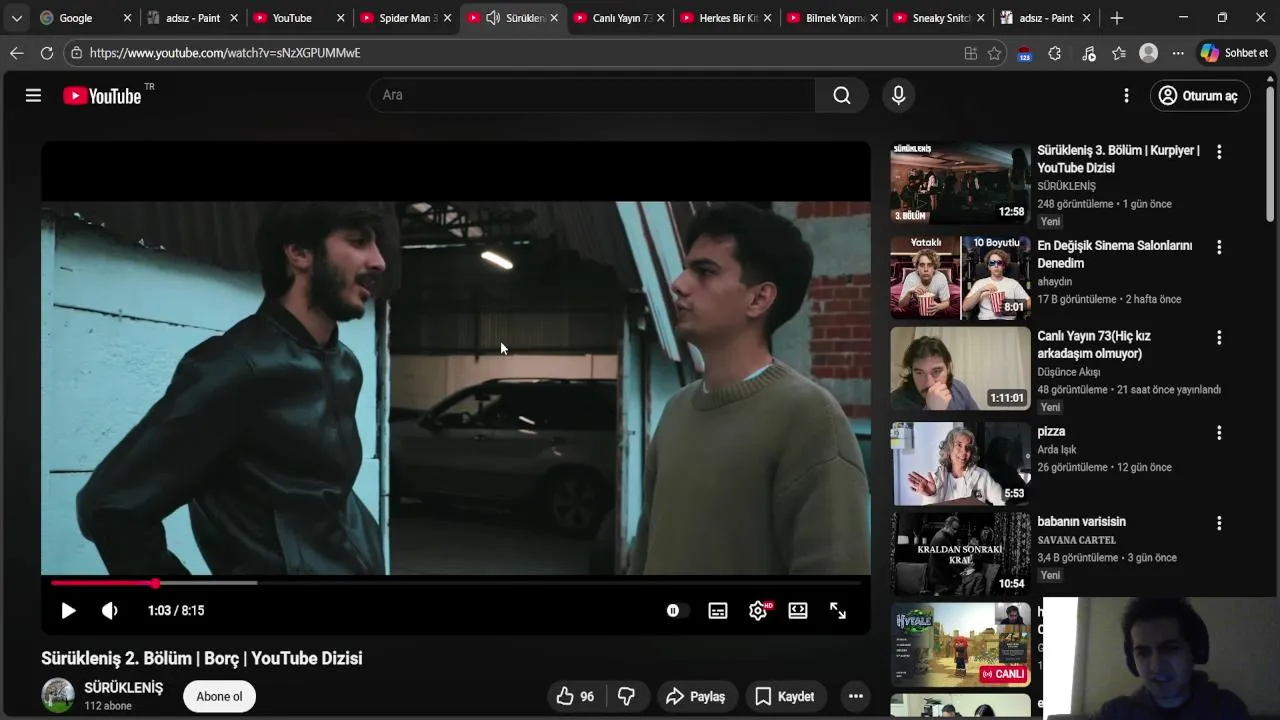The image size is (1280, 720).
Task: Subscribe with Abone ol button
Action: click(219, 696)
